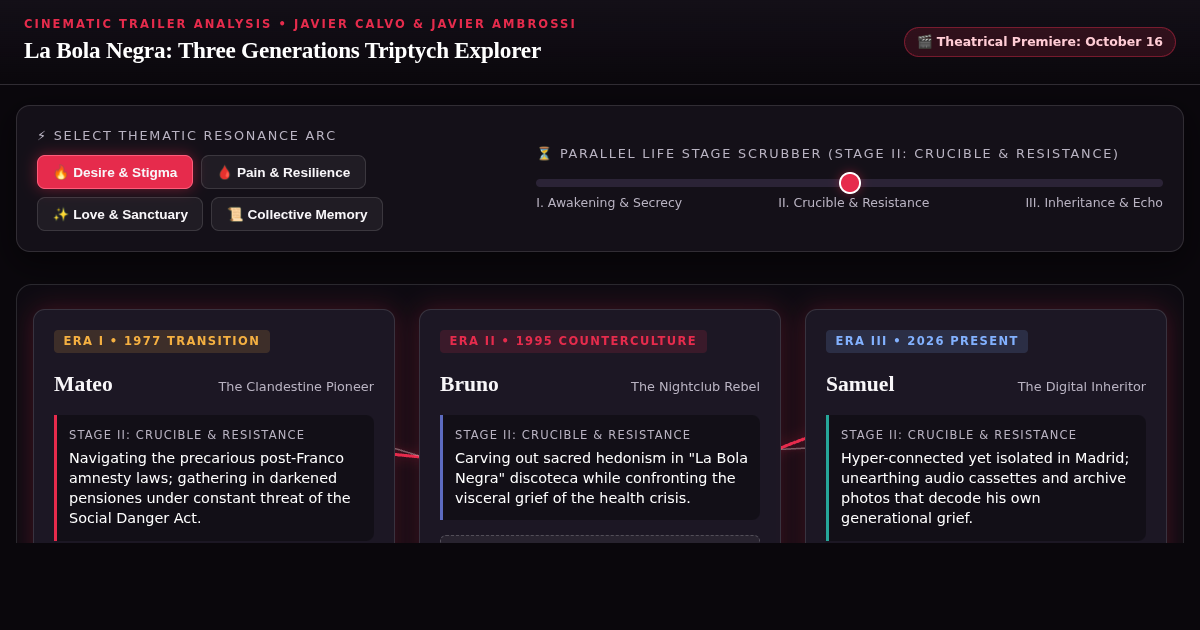The height and width of the screenshot is (630, 1200).
Task: Click the Theatrical Premiere: October 16 badge
Action: [1040, 42]
